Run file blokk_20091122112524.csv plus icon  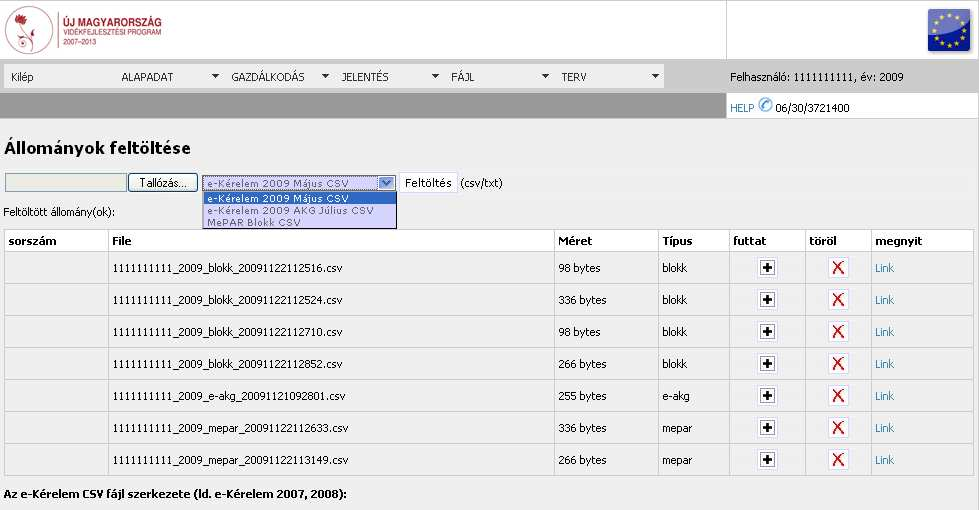point(767,300)
